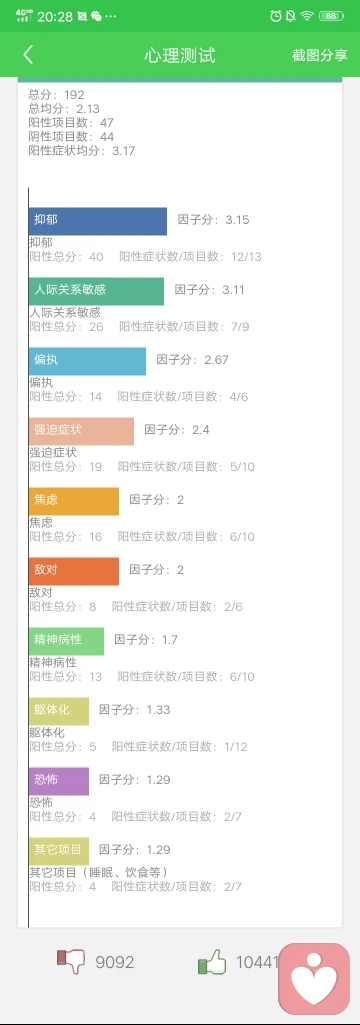Tap the 截图分享 share button
Viewport: 360px width, 1025px height.
[319, 55]
